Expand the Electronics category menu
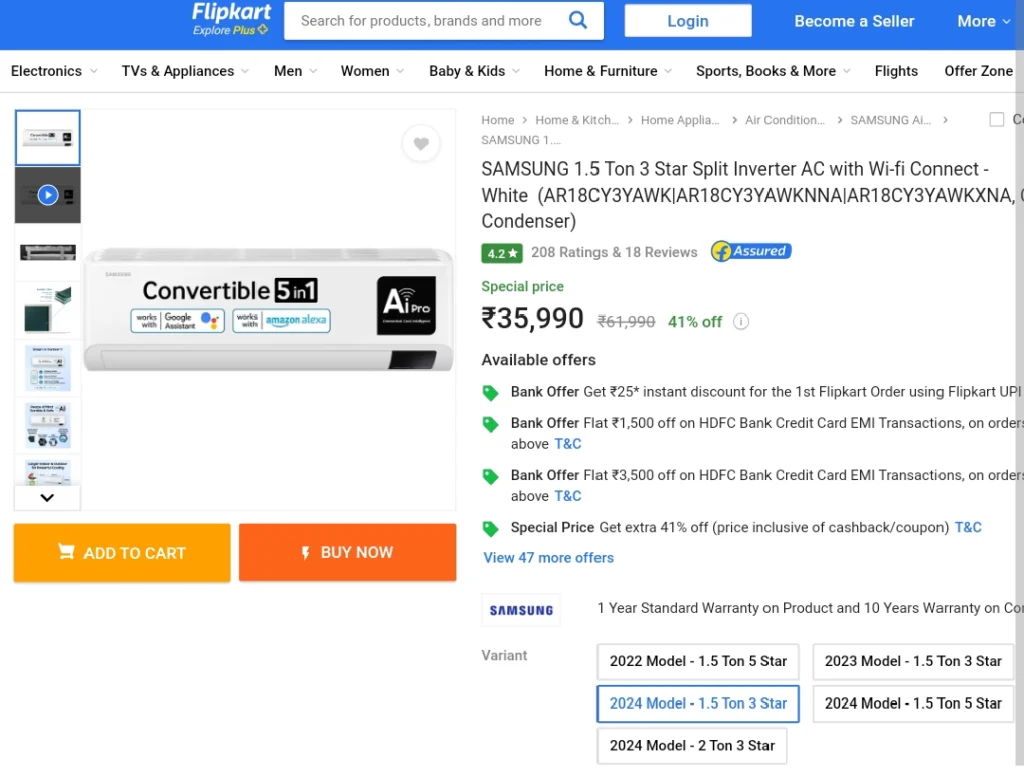Viewport: 1024px width, 777px height. tap(54, 71)
